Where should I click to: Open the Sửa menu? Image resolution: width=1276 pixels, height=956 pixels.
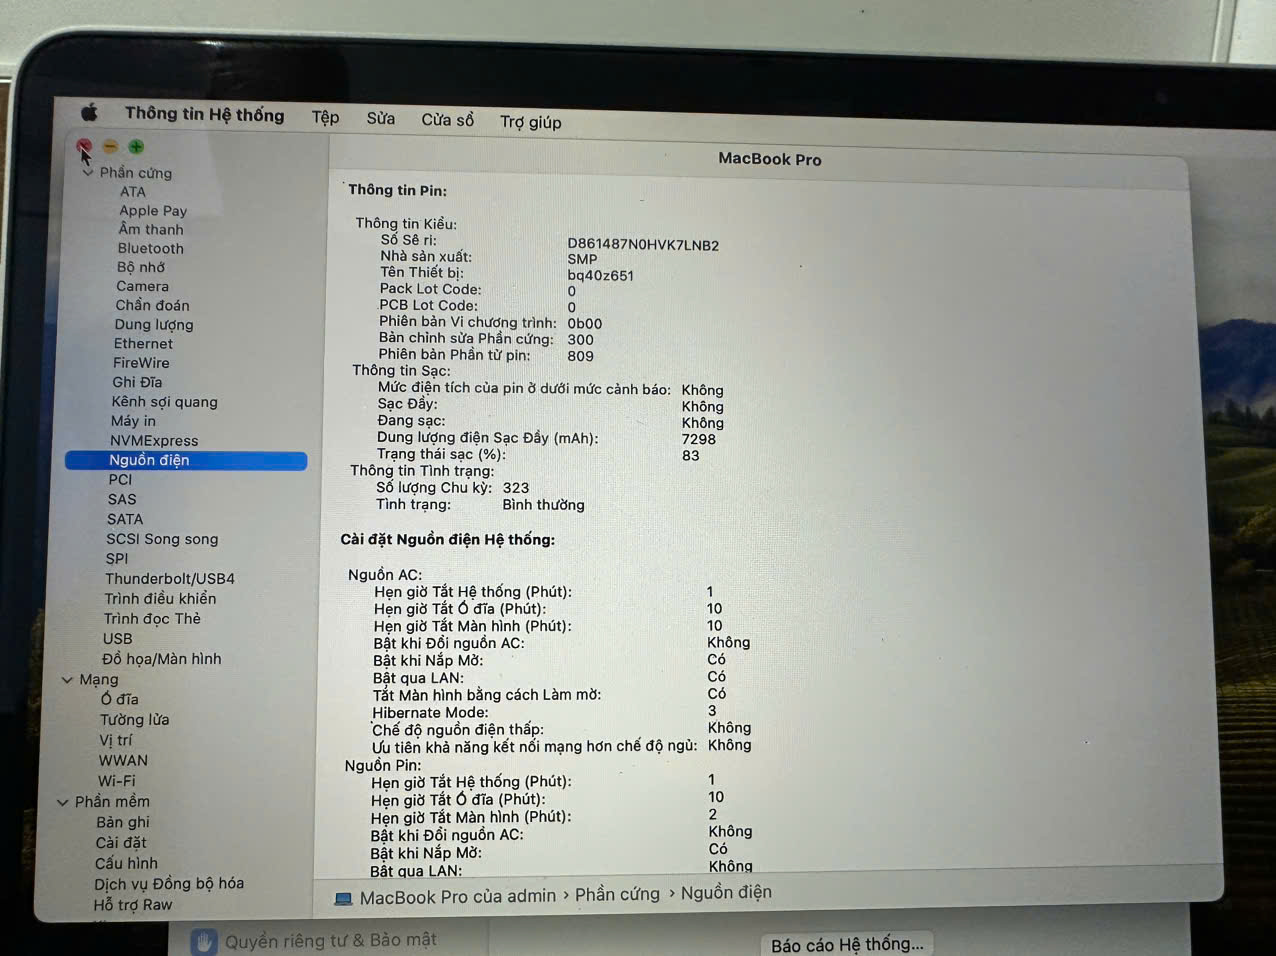(x=380, y=118)
